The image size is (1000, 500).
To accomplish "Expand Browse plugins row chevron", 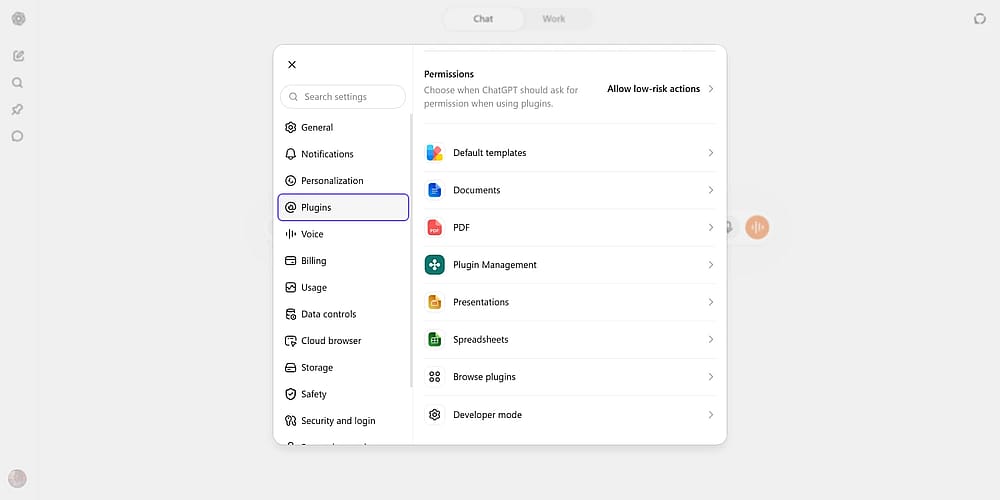I will [x=710, y=377].
